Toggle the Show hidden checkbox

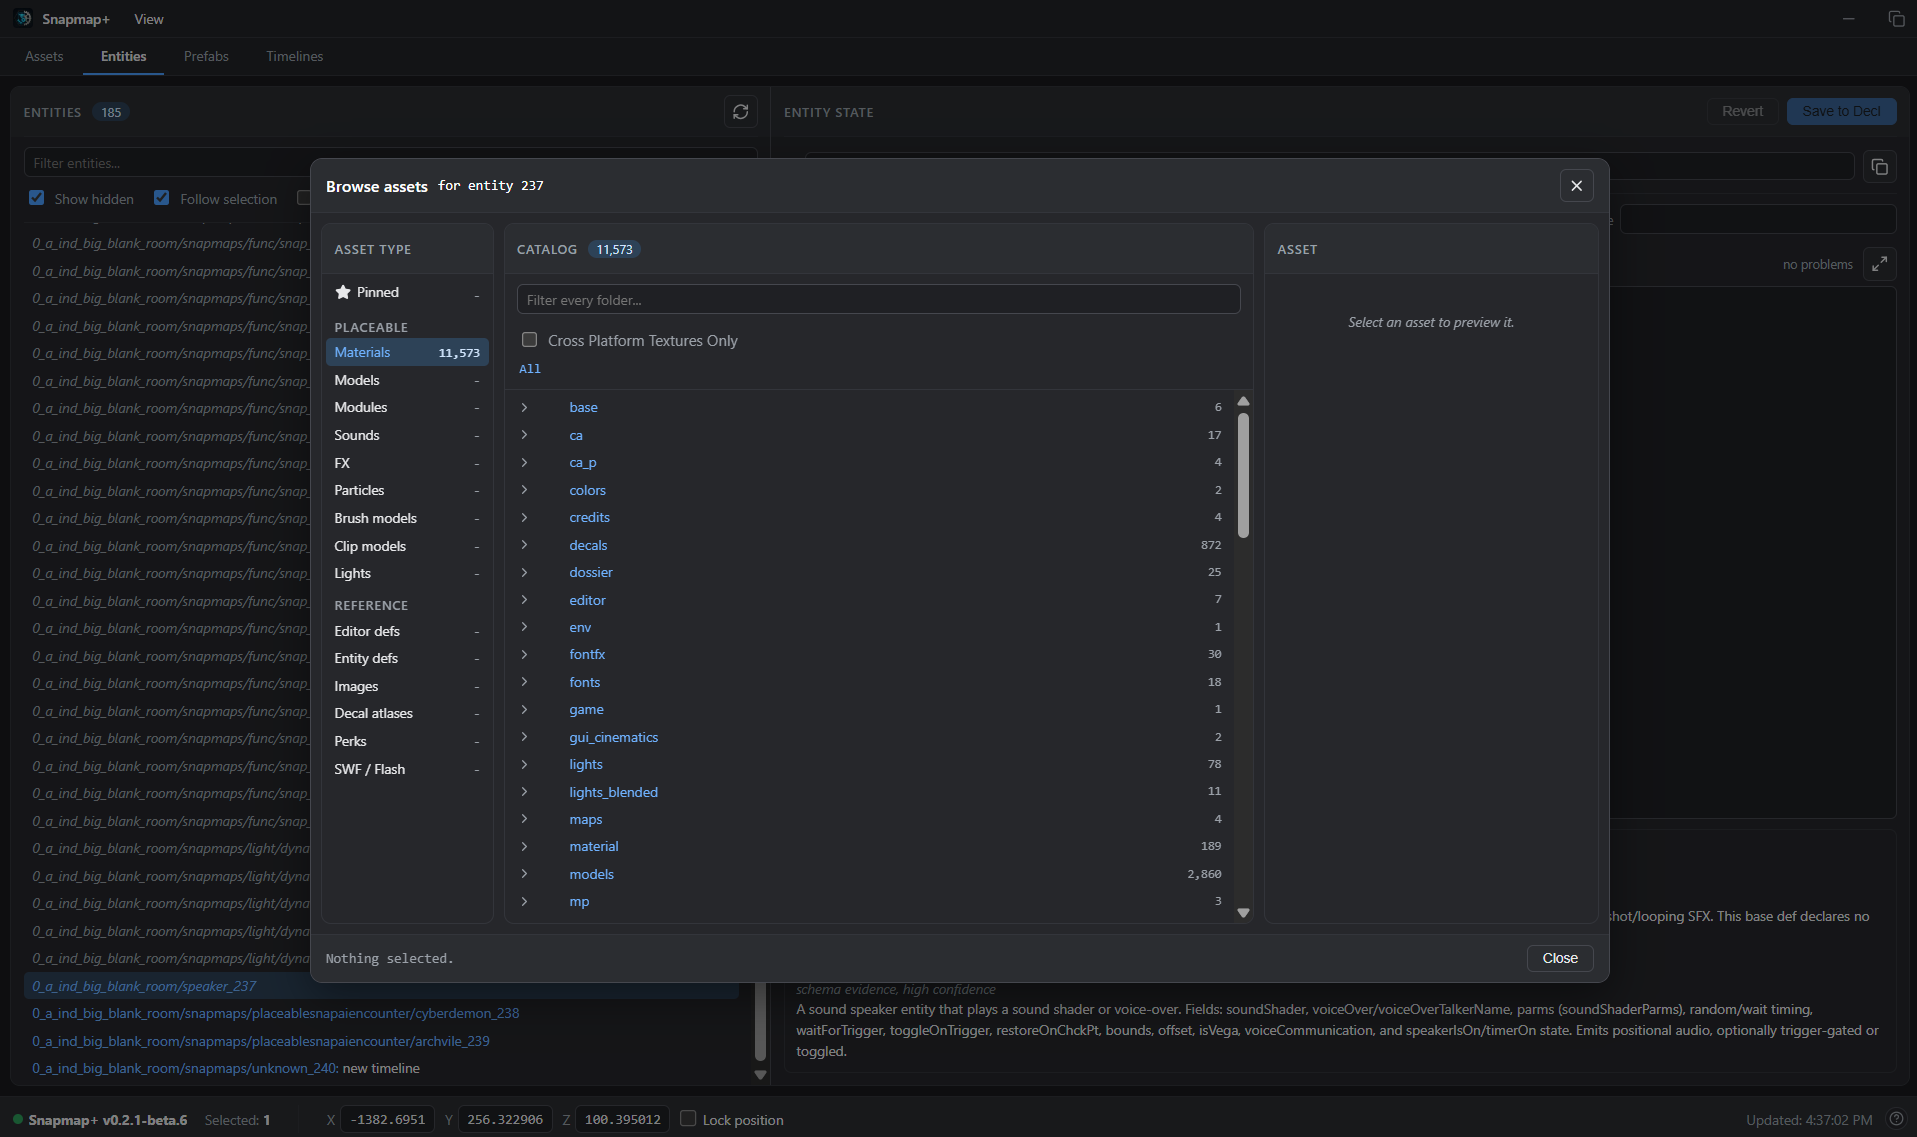(37, 198)
